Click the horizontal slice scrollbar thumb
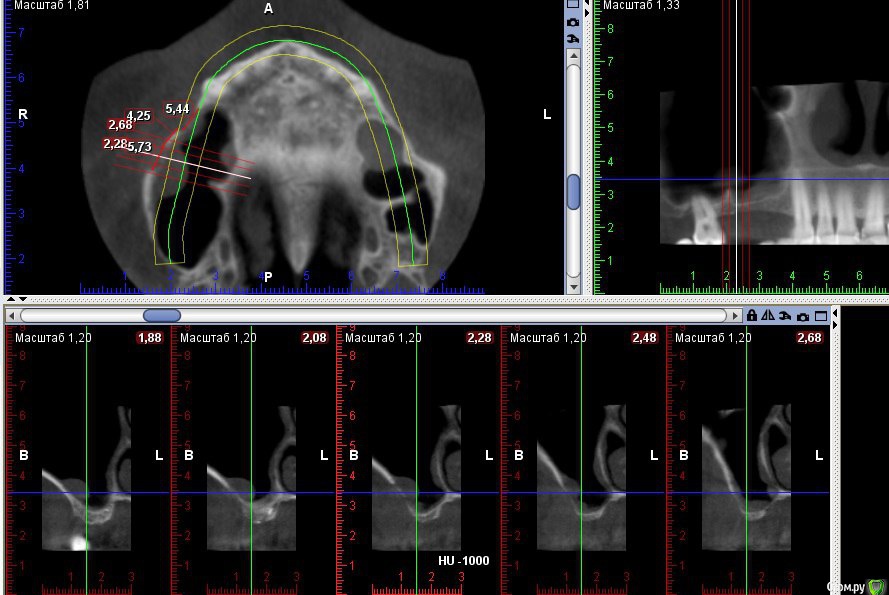 pos(161,315)
